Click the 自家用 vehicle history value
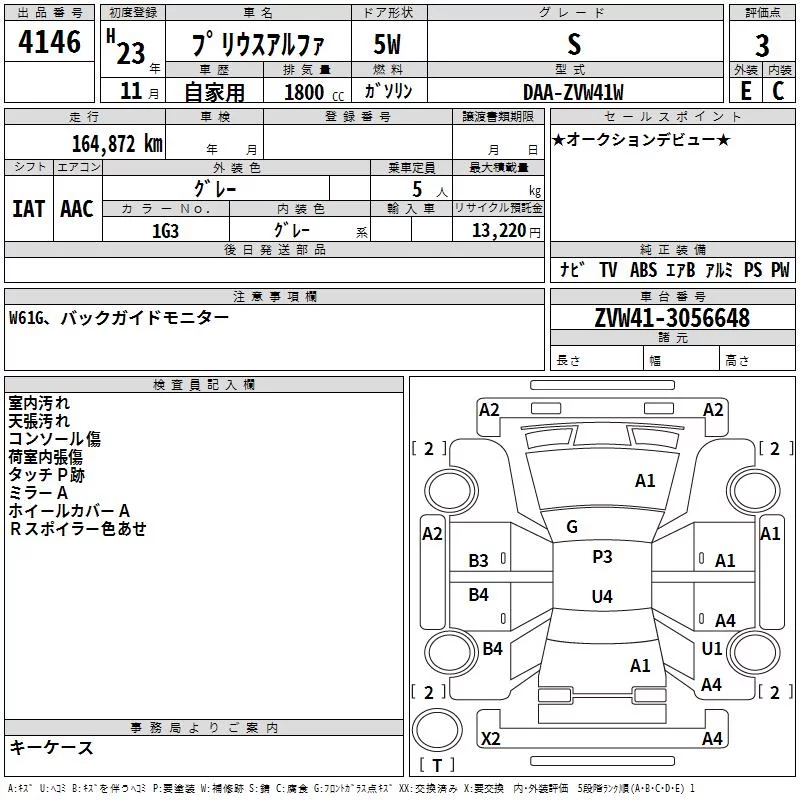800x800 pixels. 214,92
